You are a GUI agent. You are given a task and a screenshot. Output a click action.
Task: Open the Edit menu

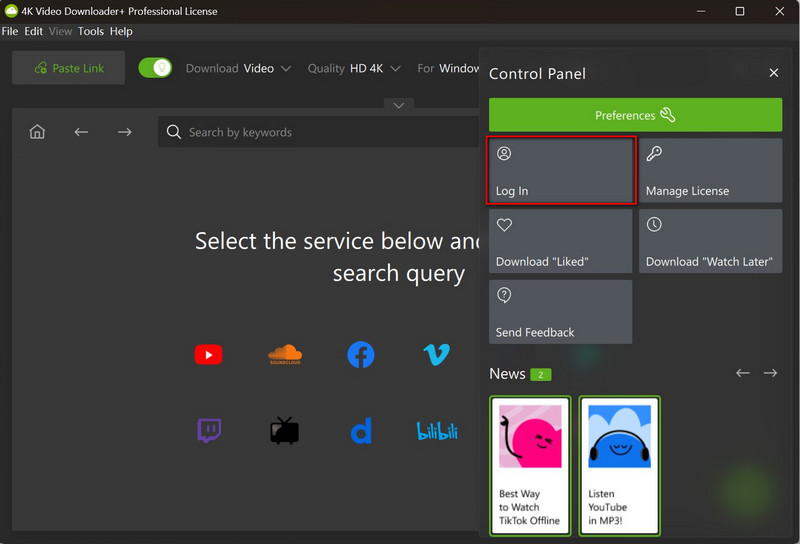pyautogui.click(x=34, y=31)
